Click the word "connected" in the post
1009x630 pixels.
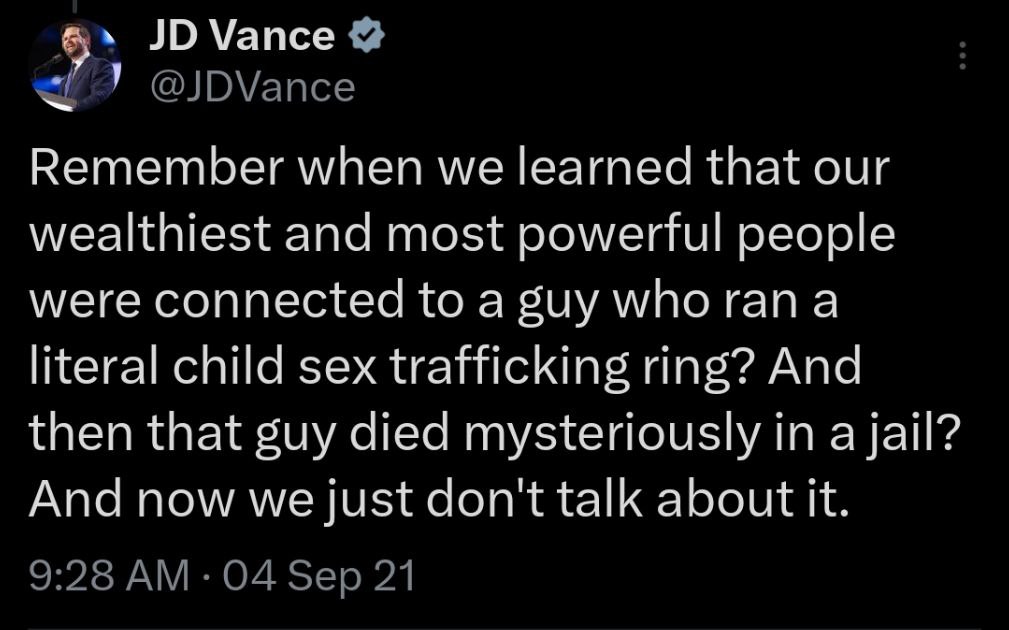click(x=278, y=300)
